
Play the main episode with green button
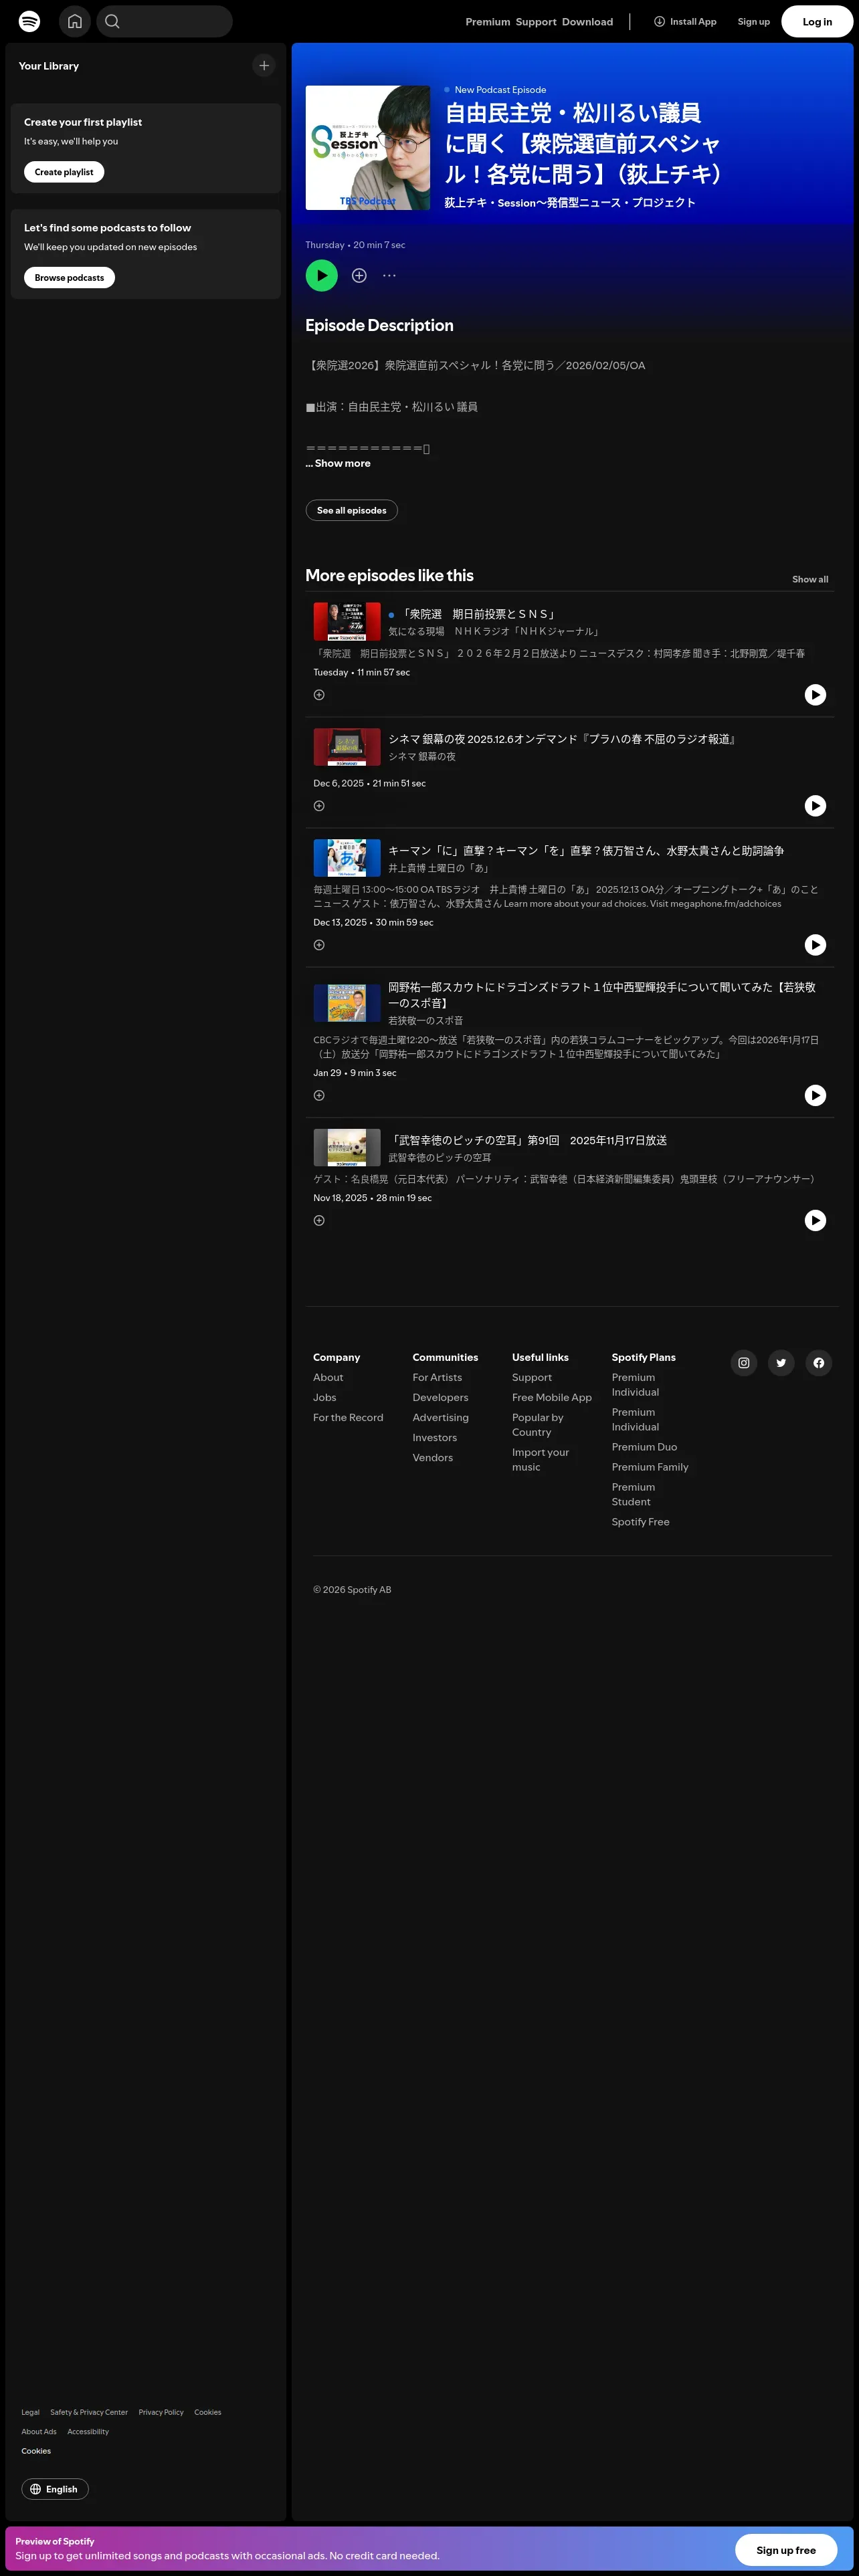(321, 276)
